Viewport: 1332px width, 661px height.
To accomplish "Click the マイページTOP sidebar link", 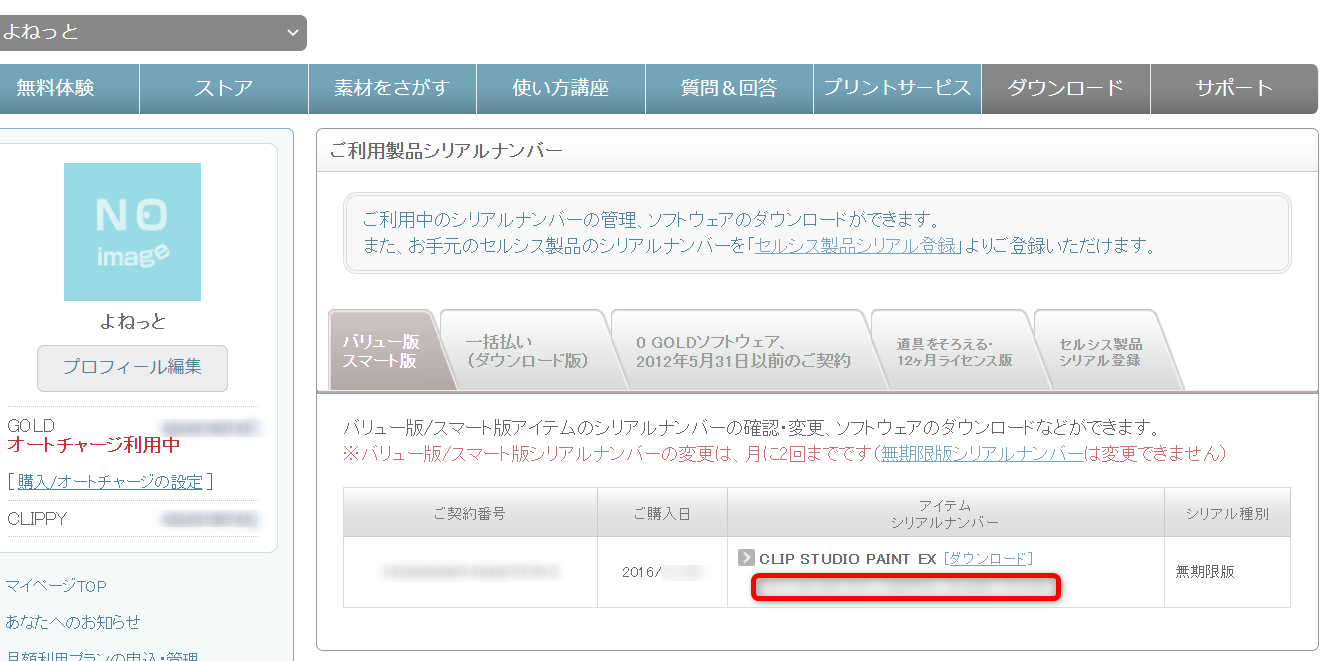I will (x=56, y=586).
